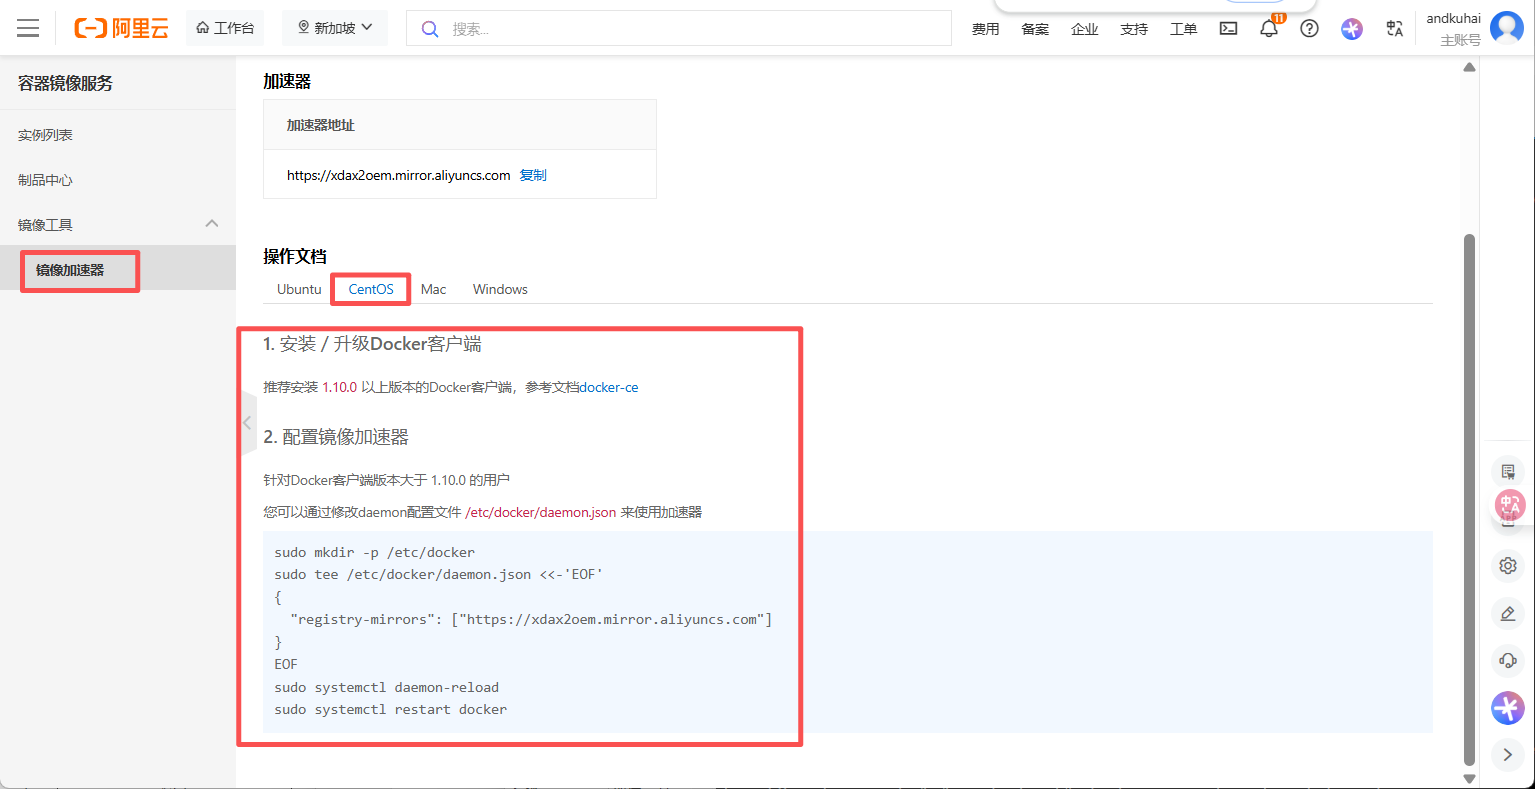Open notifications bell with badge 11
Screen dimensions: 1535x789
[x=1268, y=28]
